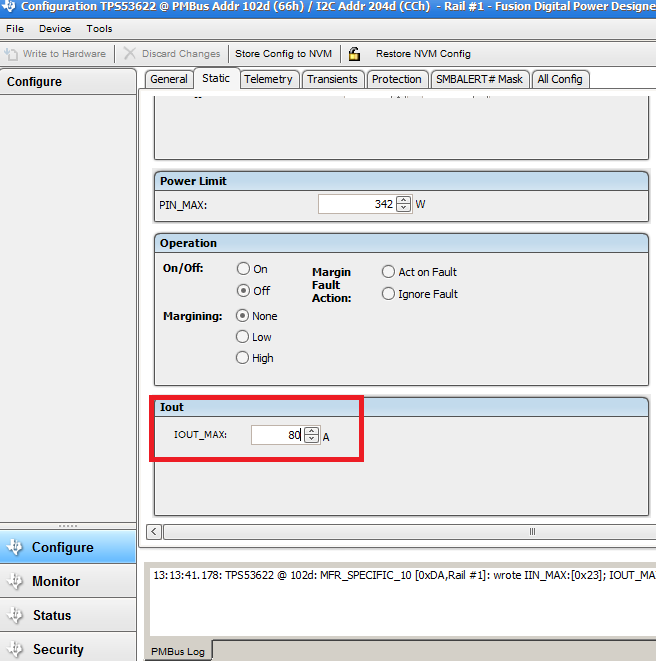Open the File menu
The height and width of the screenshot is (661, 656).
tap(15, 29)
